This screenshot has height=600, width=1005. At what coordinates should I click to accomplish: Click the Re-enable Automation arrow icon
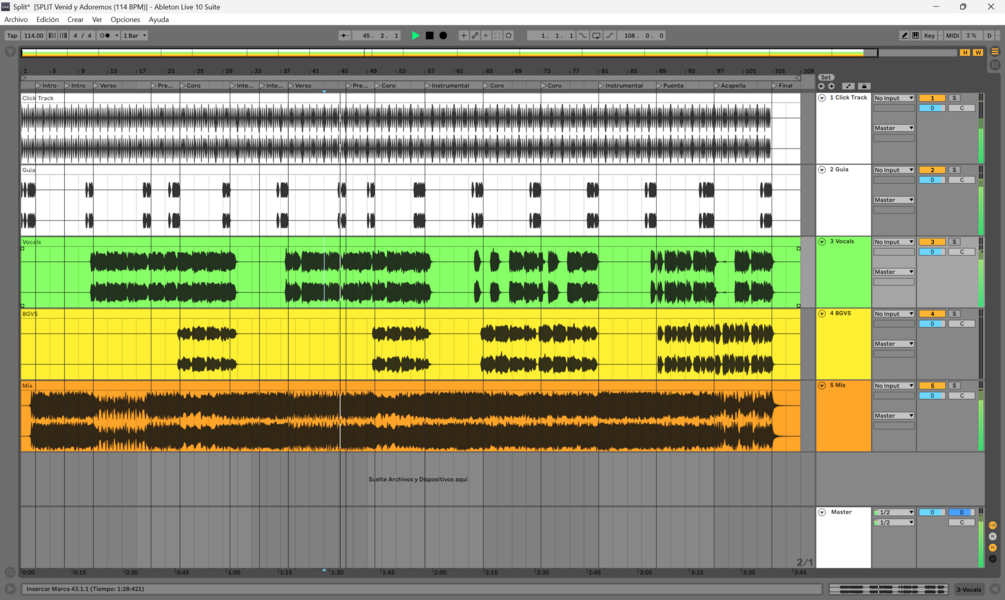tap(486, 36)
